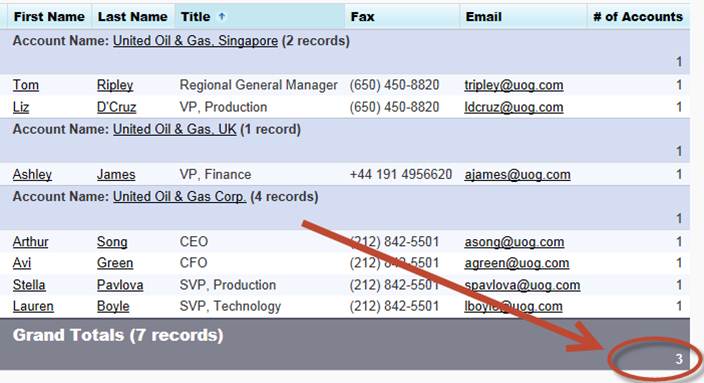Open contact first name Ashley
The height and width of the screenshot is (383, 704).
click(32, 174)
